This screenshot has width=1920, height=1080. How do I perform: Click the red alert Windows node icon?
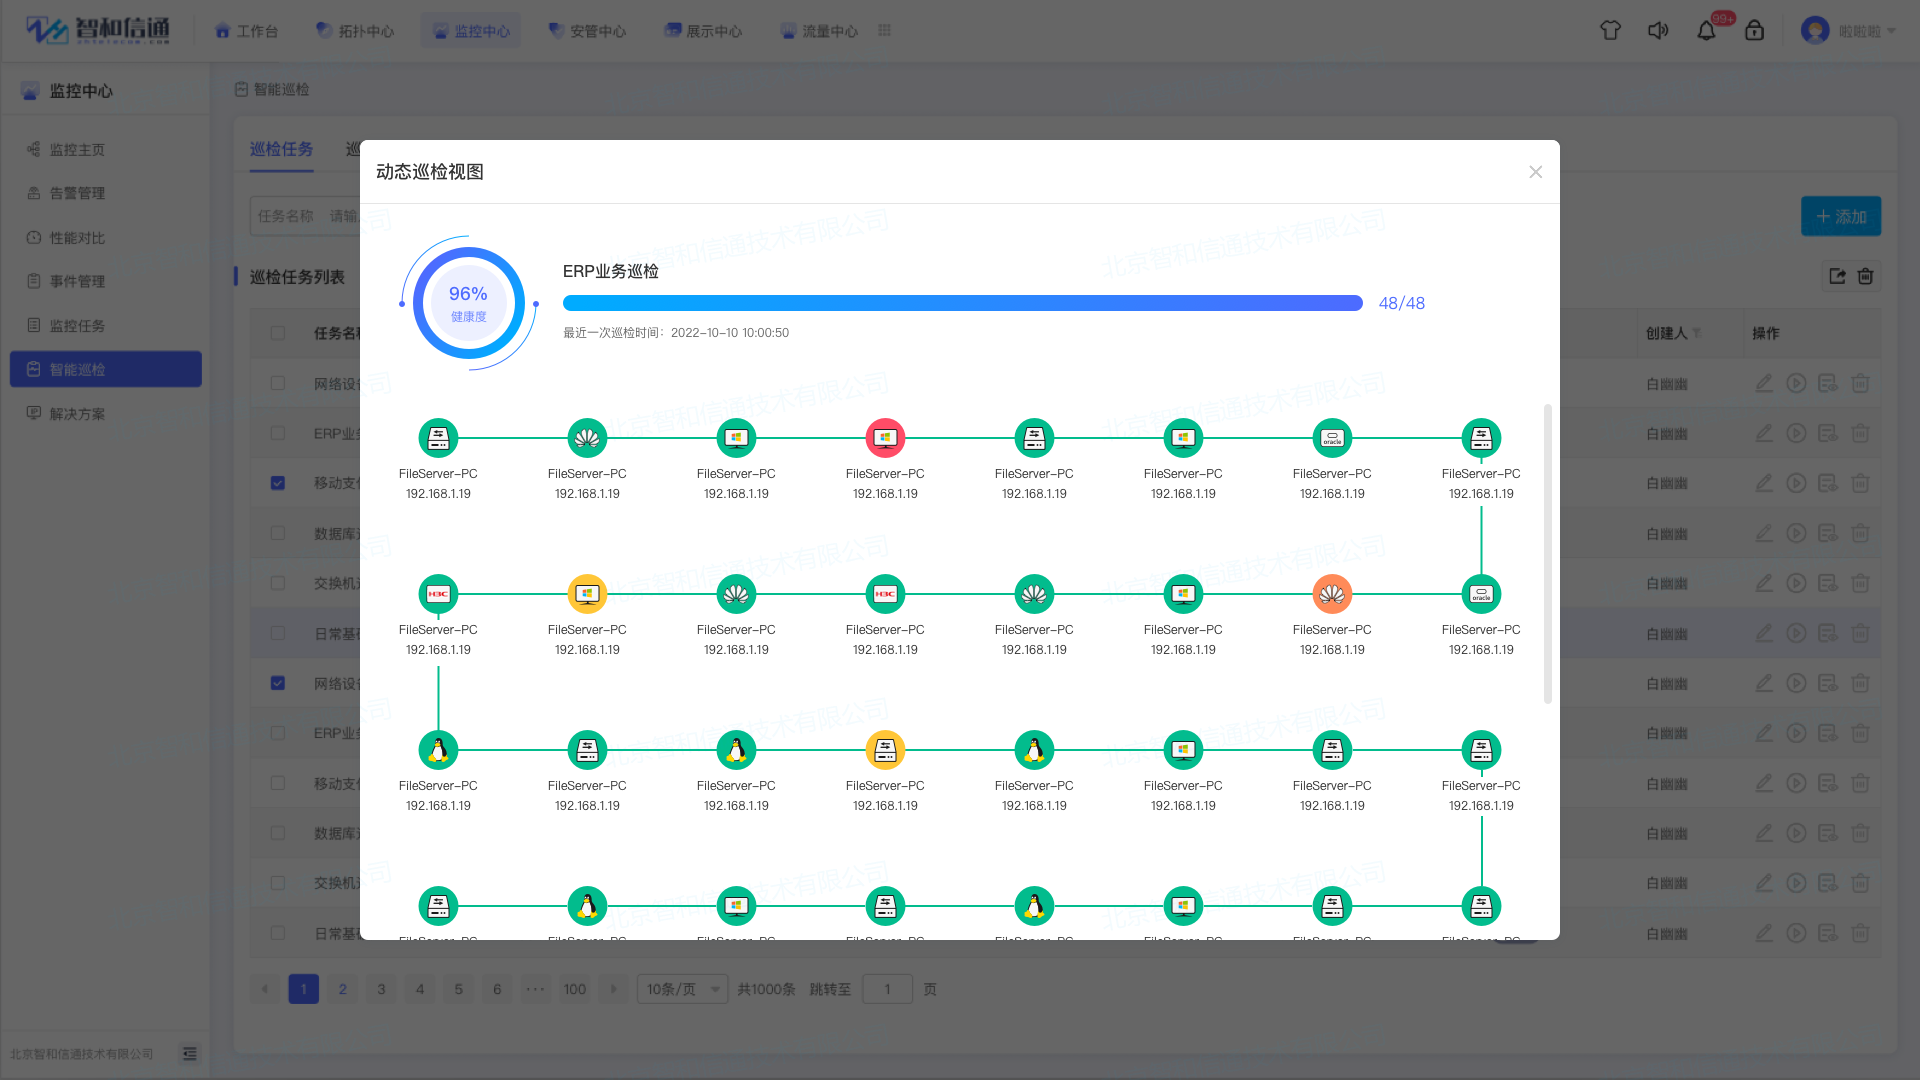click(x=885, y=438)
